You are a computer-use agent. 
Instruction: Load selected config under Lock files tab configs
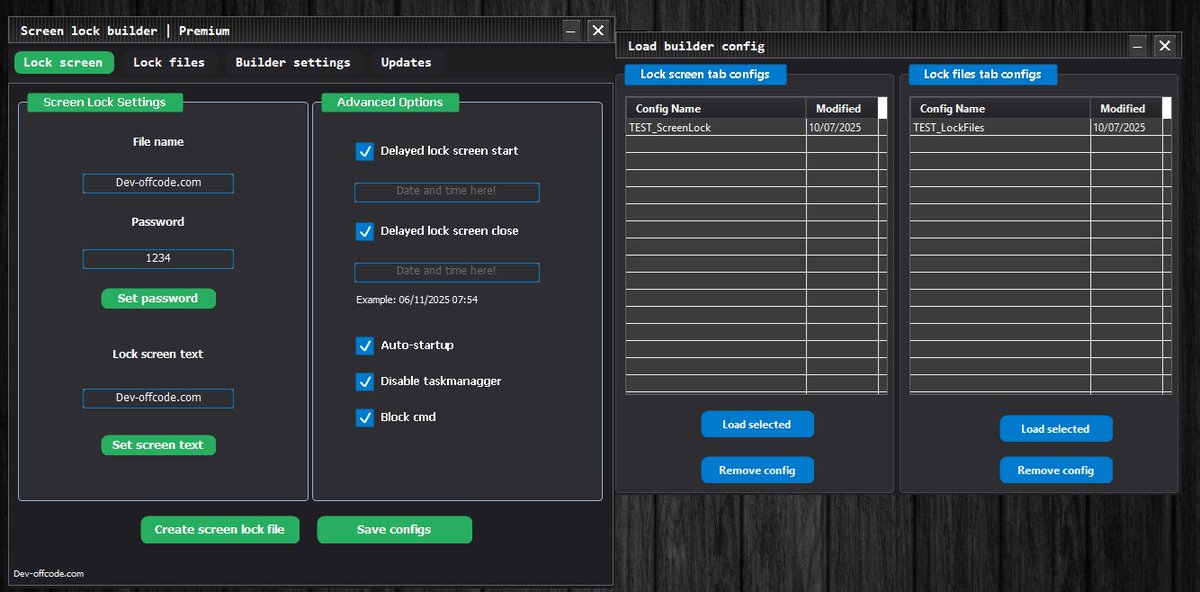pyautogui.click(x=1056, y=428)
